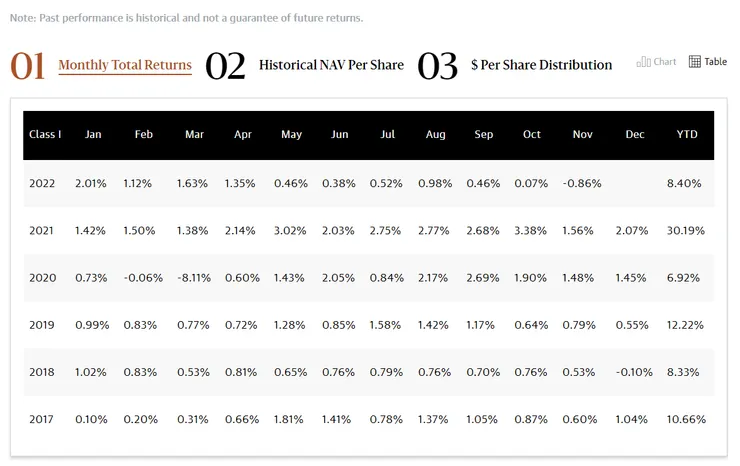The image size is (740, 466).
Task: Switch to the Table view label
Action: 716,62
